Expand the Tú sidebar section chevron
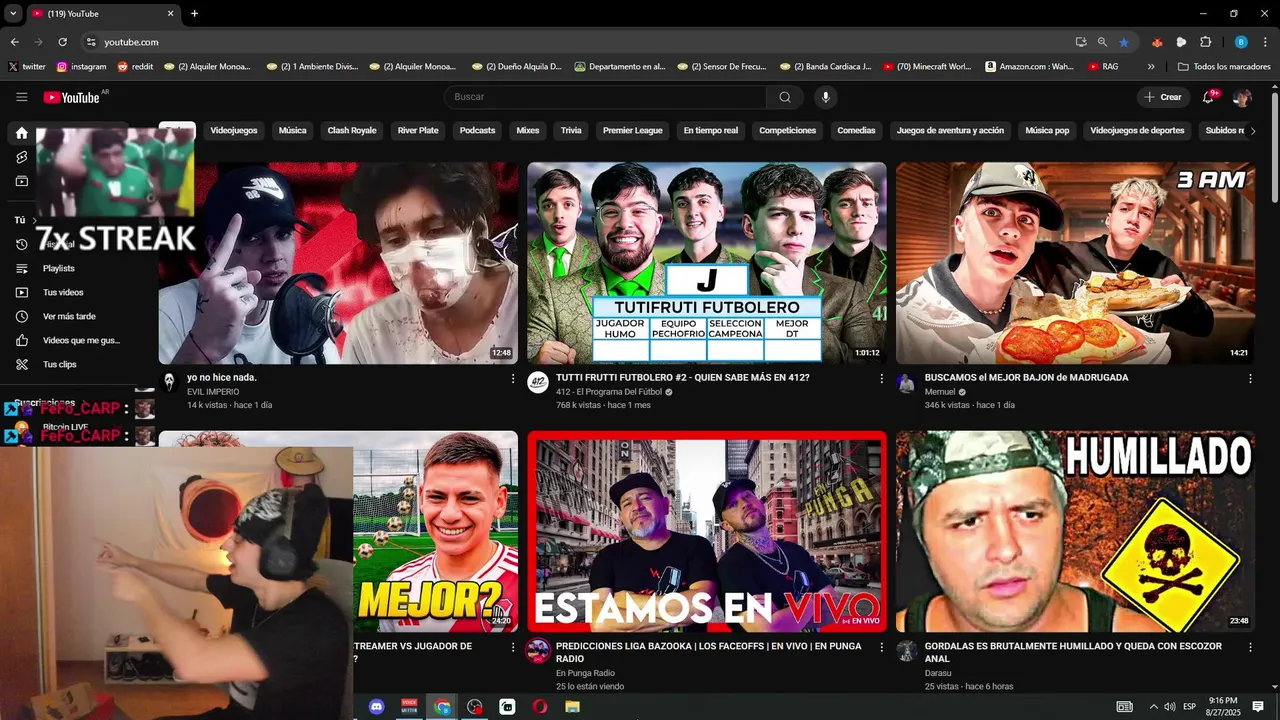 tap(34, 220)
